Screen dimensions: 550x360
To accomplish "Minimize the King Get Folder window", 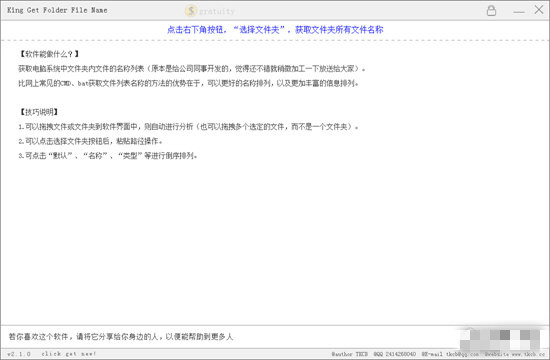I will point(519,12).
